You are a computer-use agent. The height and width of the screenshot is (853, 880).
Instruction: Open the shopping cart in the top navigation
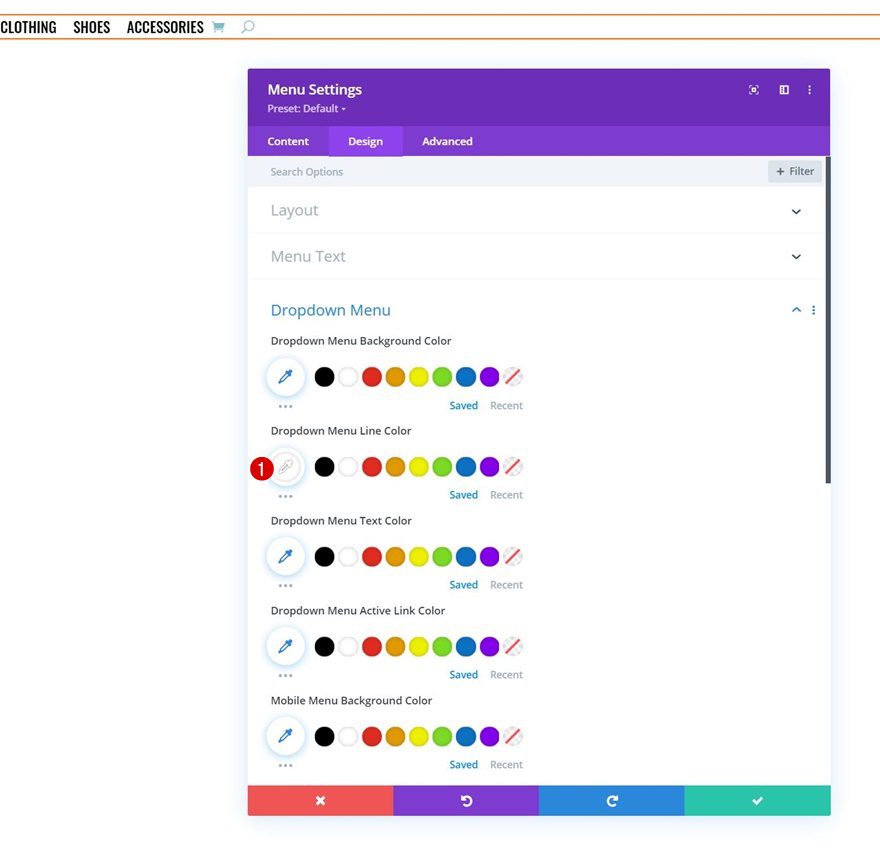point(218,27)
